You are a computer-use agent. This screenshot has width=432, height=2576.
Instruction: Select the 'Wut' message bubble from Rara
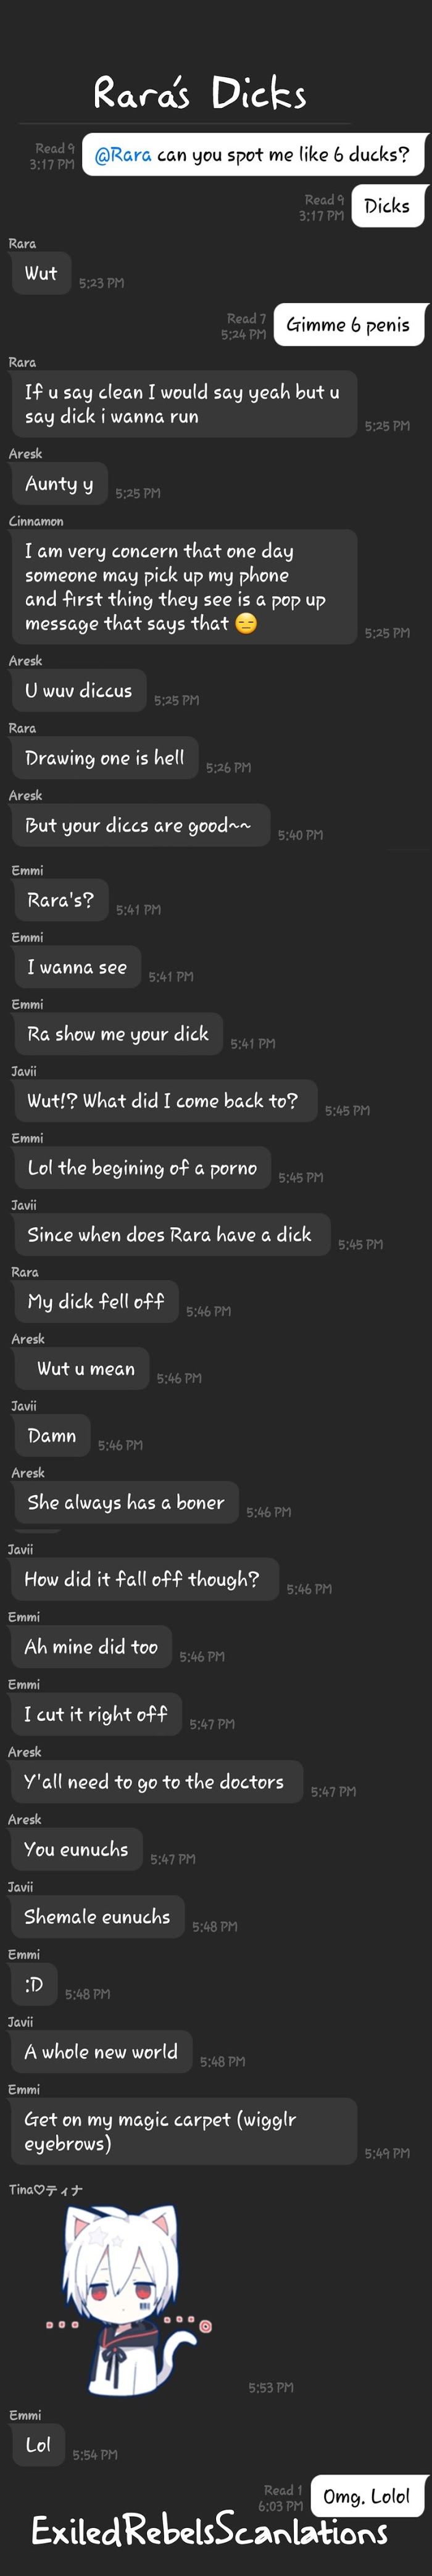[x=41, y=273]
